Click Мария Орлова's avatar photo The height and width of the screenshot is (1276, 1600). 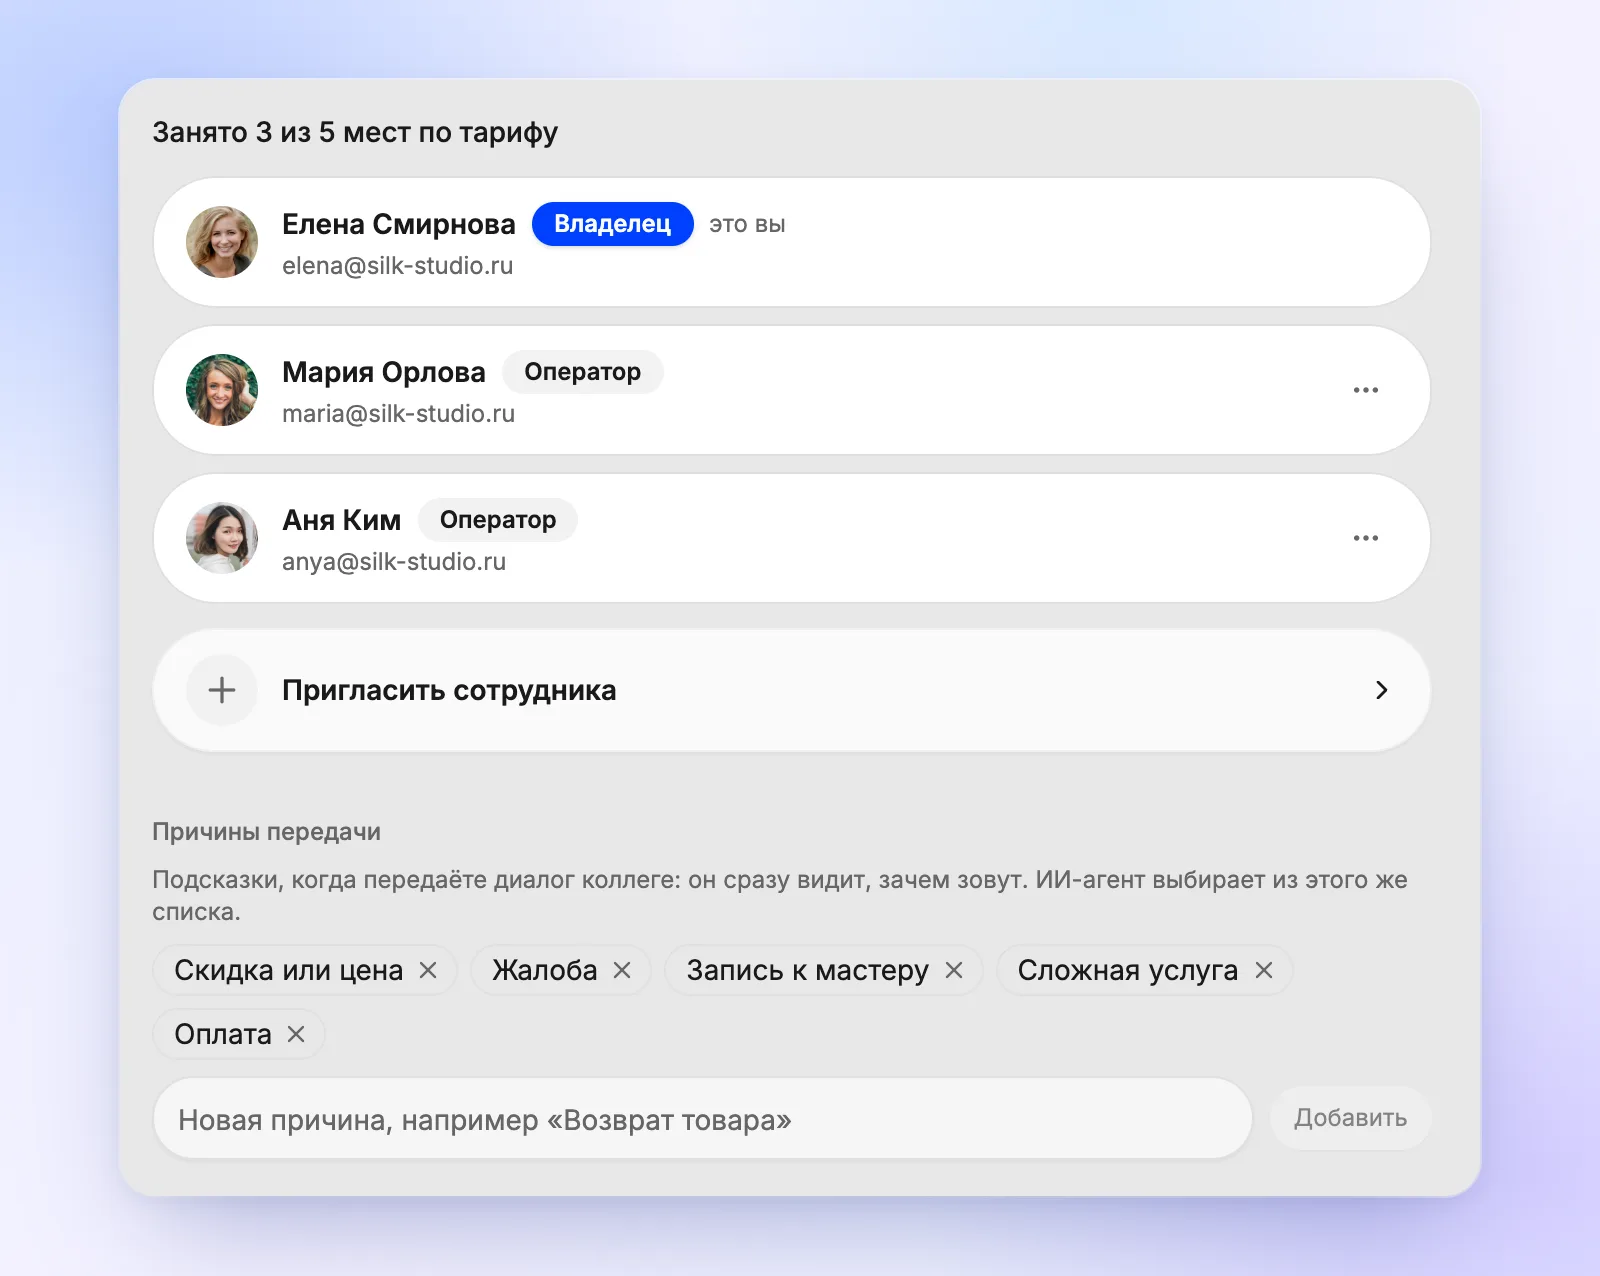click(x=222, y=390)
